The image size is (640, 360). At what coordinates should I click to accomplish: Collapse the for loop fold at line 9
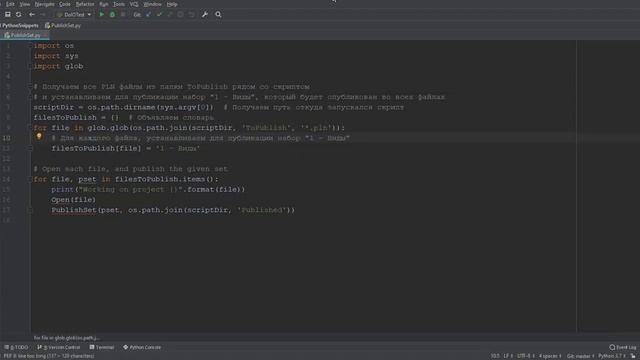30,128
